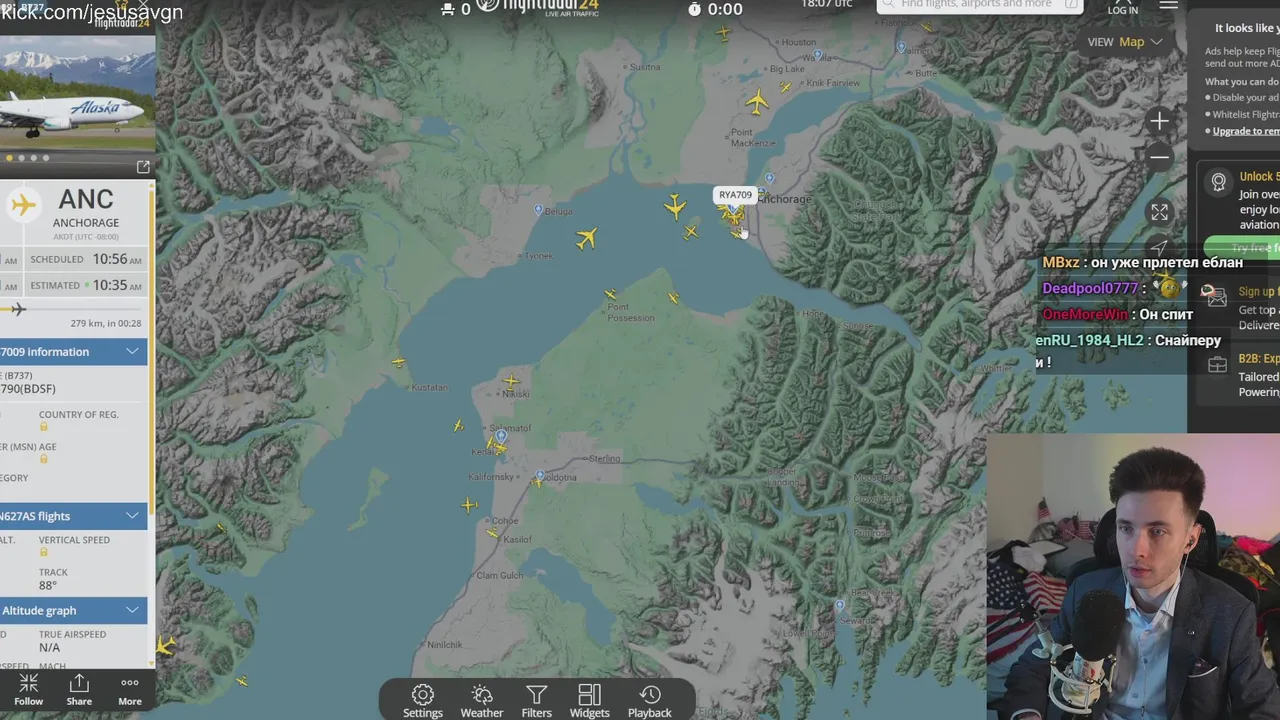Zoom in on the map

(x=1159, y=121)
